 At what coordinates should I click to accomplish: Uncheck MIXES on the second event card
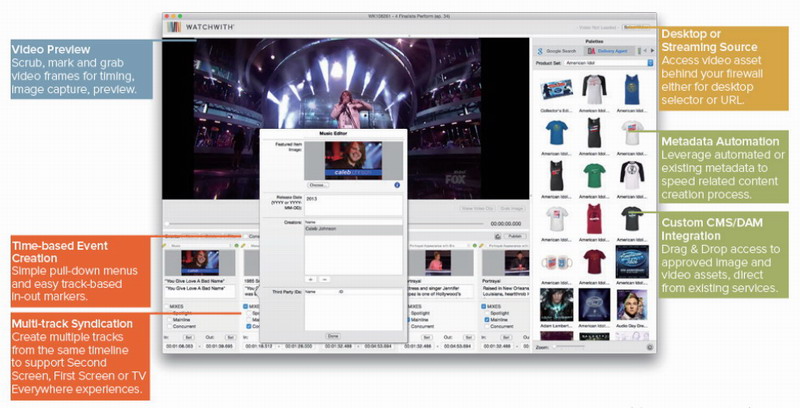245,307
